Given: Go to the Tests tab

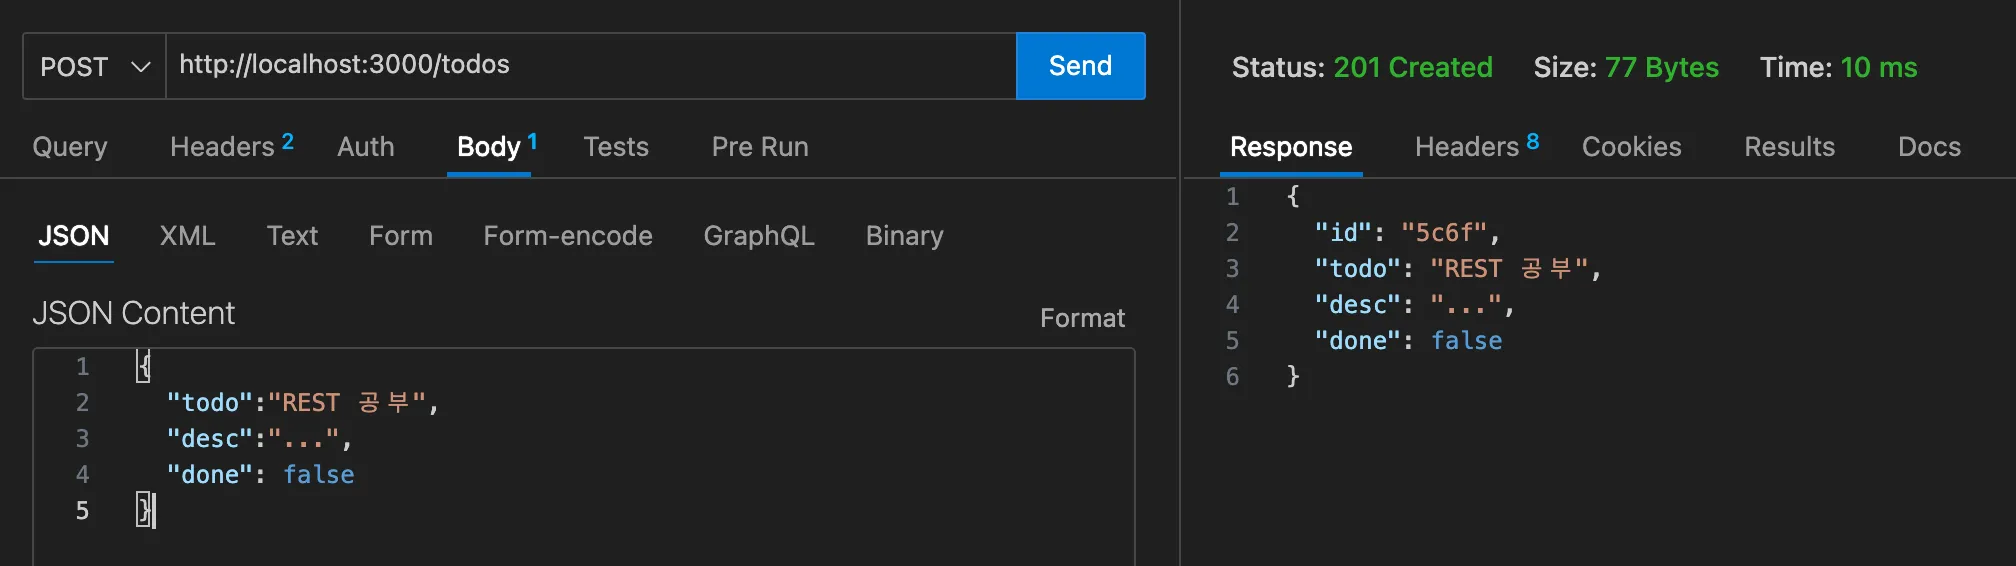Looking at the screenshot, I should 616,147.
